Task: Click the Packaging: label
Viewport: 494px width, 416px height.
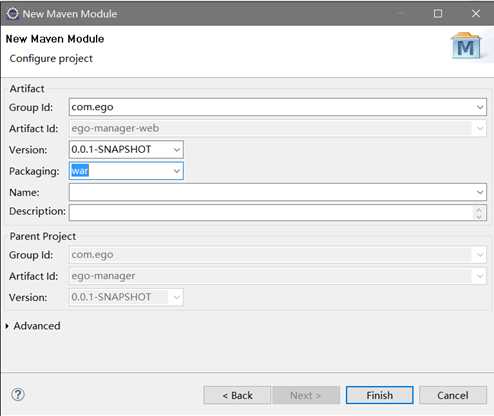Action: click(x=34, y=171)
